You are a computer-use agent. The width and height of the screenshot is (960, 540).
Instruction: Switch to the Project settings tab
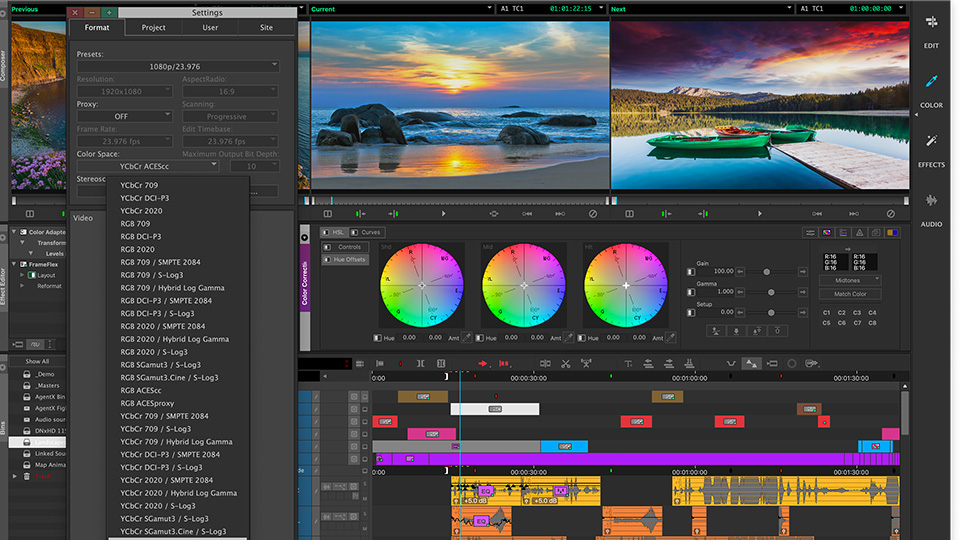click(x=154, y=28)
